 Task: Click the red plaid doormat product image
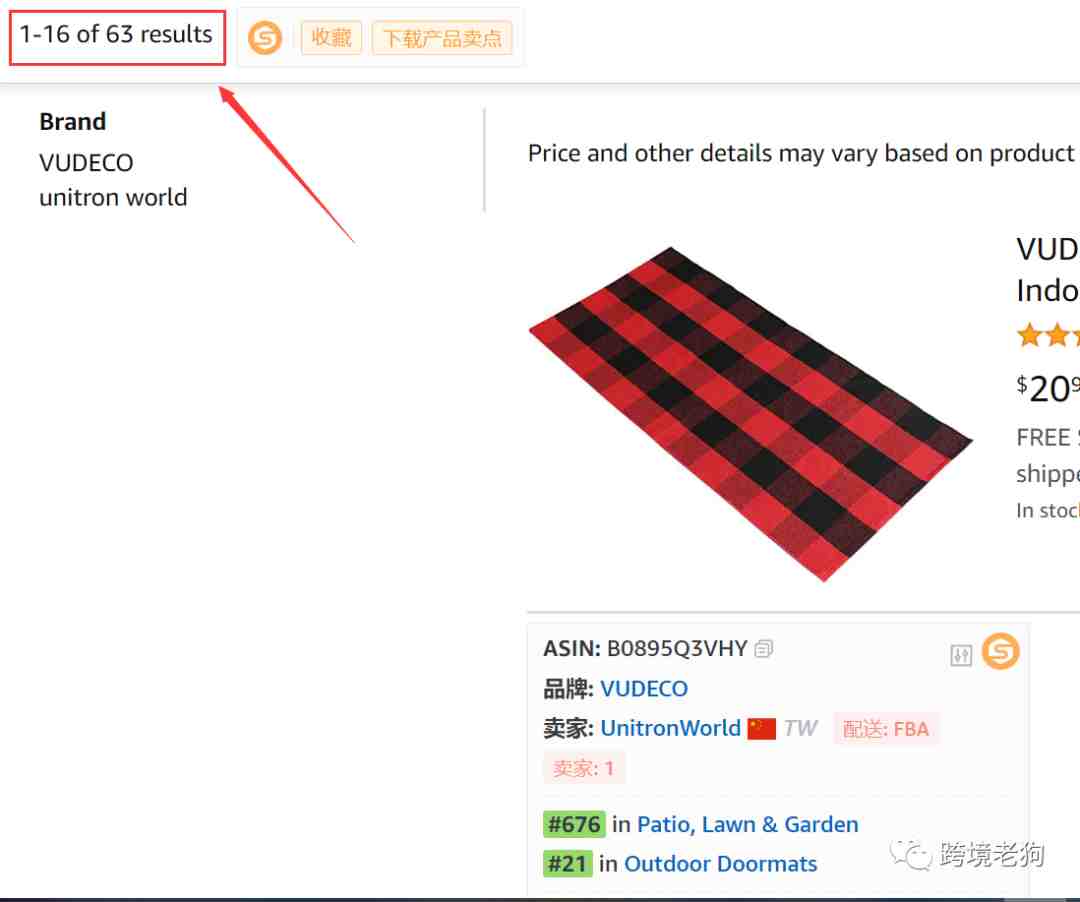750,414
